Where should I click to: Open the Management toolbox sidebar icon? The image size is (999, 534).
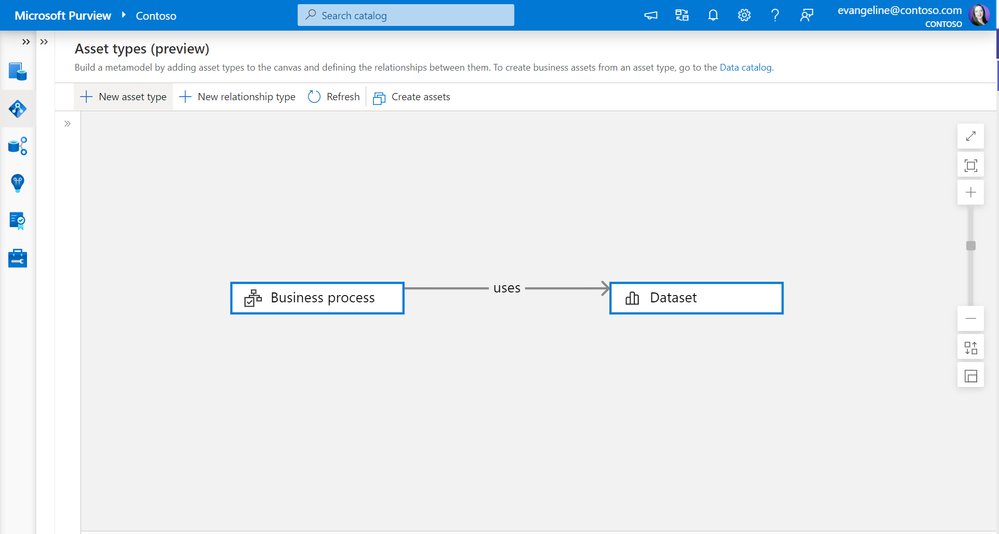click(x=17, y=258)
